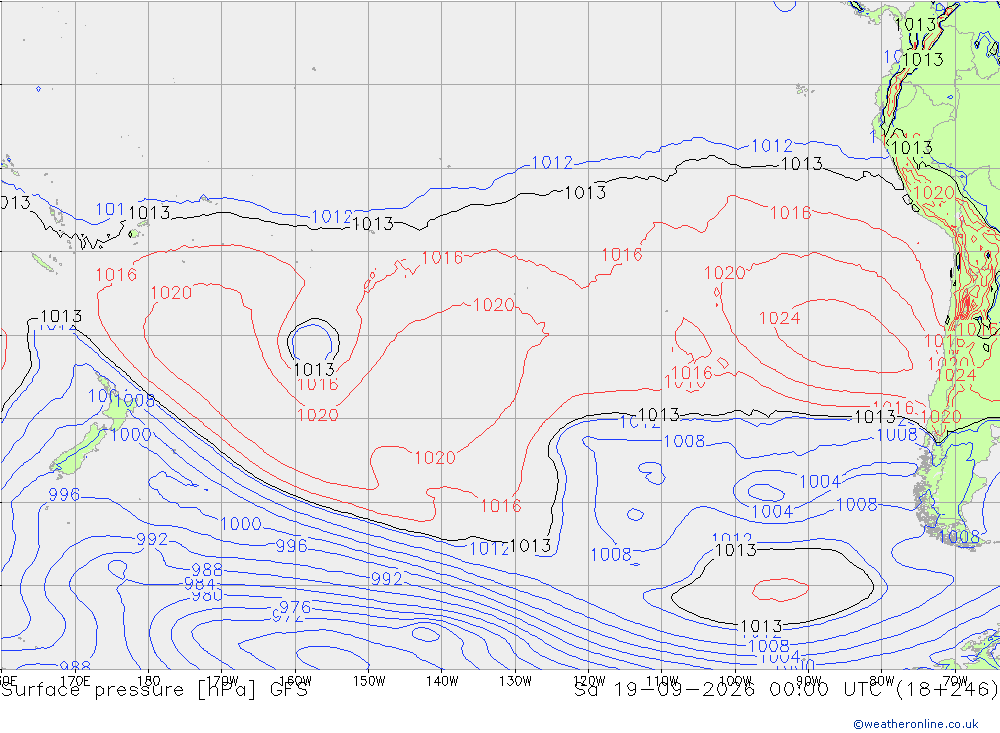1000x733 pixels.
Task: Click the 100W longitude axis label
Action: [x=735, y=681]
